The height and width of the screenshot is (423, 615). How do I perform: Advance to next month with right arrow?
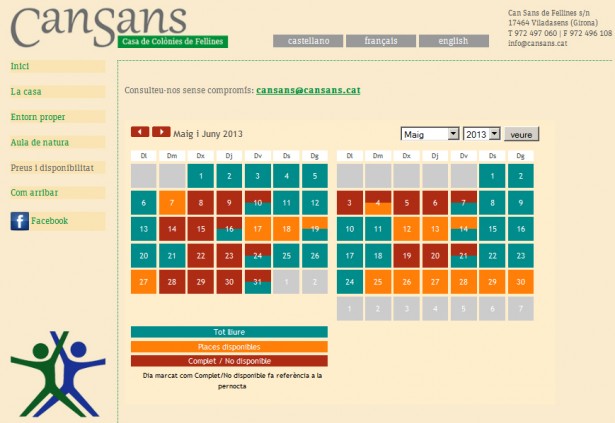161,132
